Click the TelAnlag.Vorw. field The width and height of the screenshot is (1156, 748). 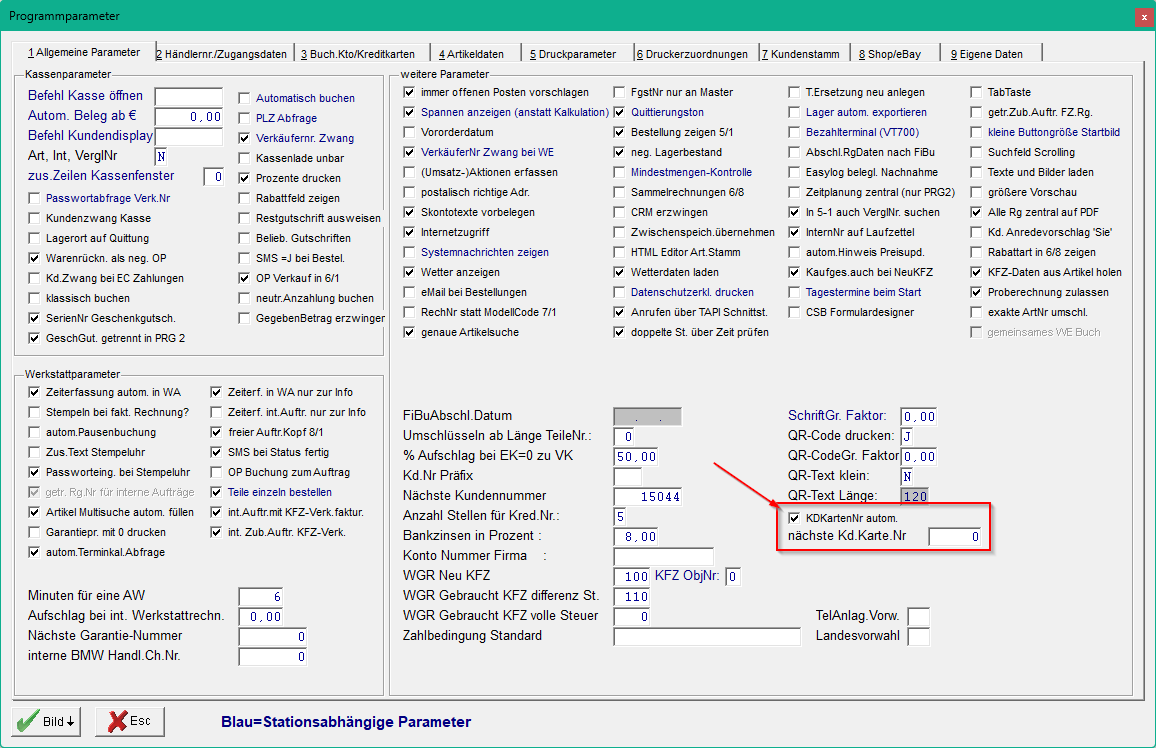point(919,616)
